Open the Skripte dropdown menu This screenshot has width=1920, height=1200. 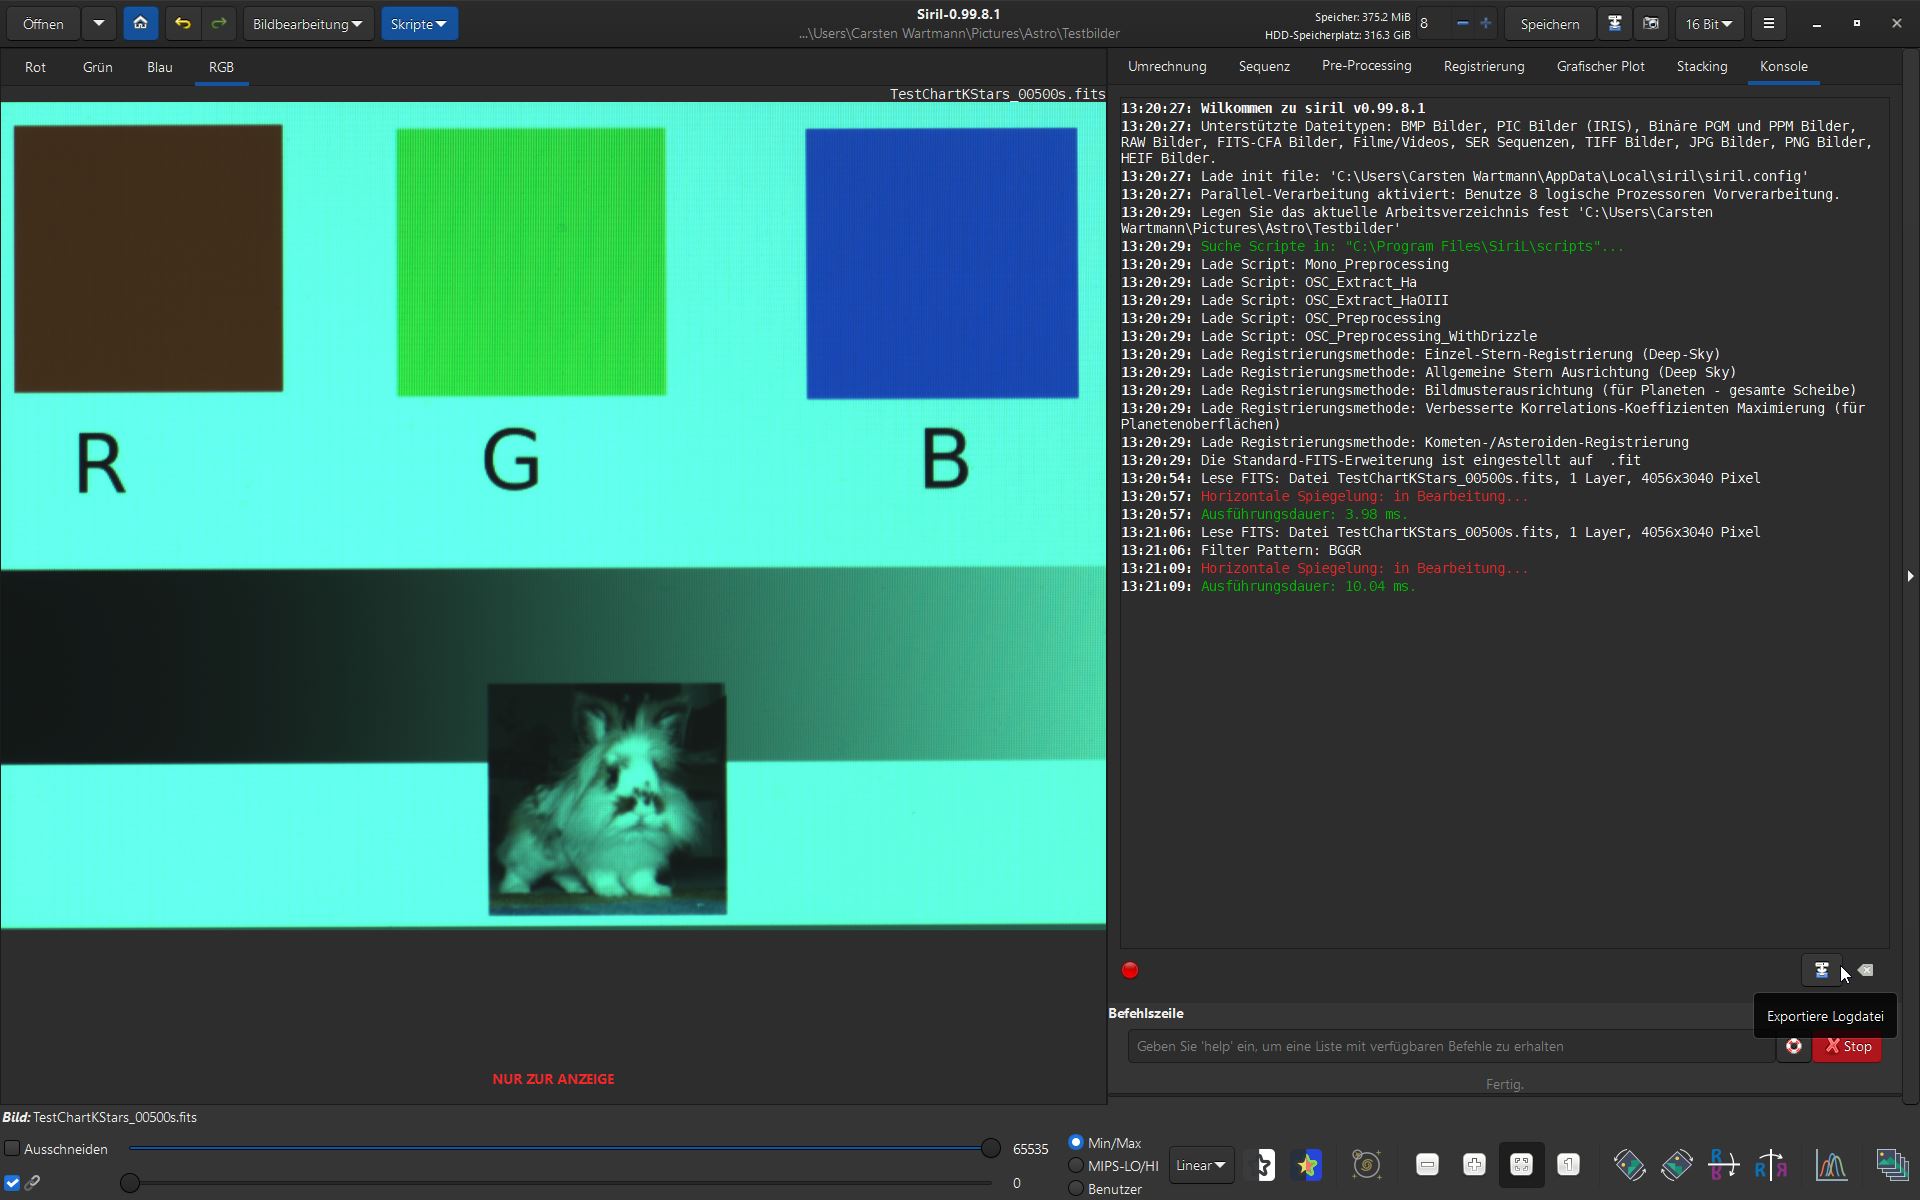point(419,23)
